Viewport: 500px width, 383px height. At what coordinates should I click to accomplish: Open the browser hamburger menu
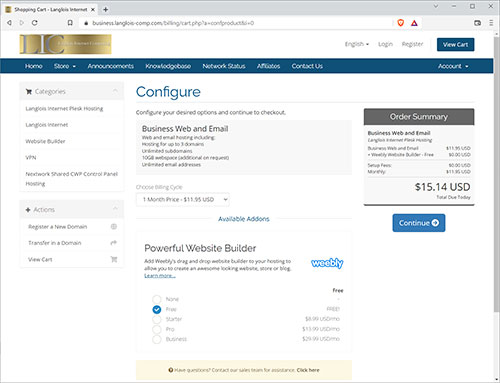[491, 23]
